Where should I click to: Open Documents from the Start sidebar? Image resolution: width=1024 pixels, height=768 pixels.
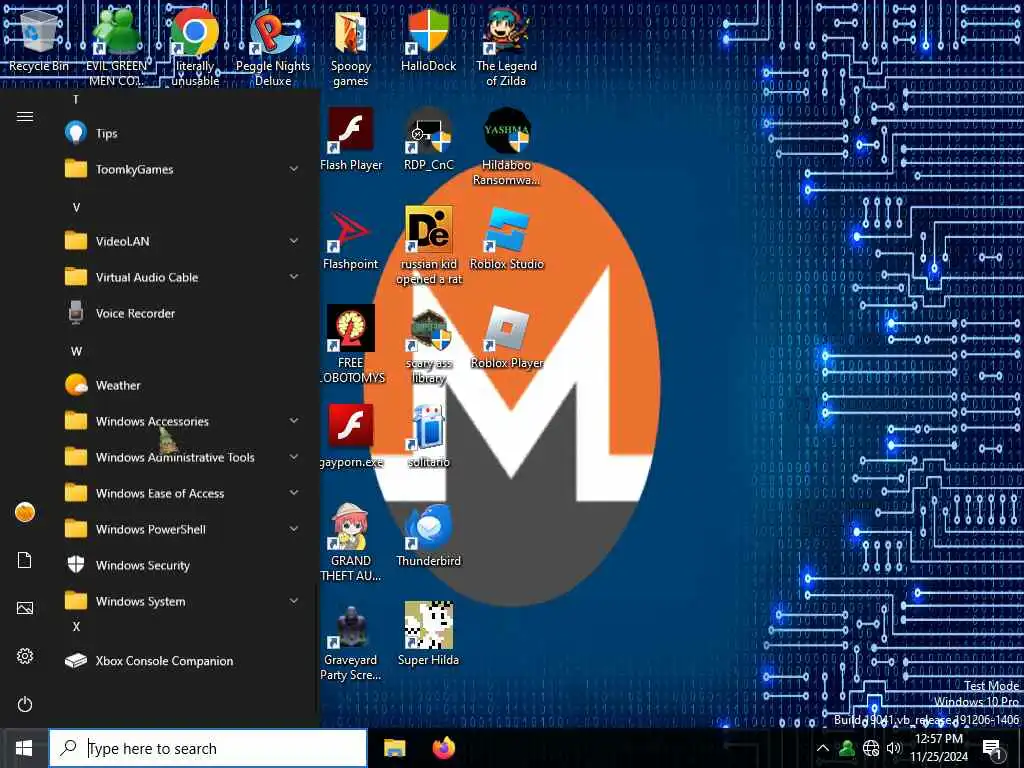tap(25, 560)
